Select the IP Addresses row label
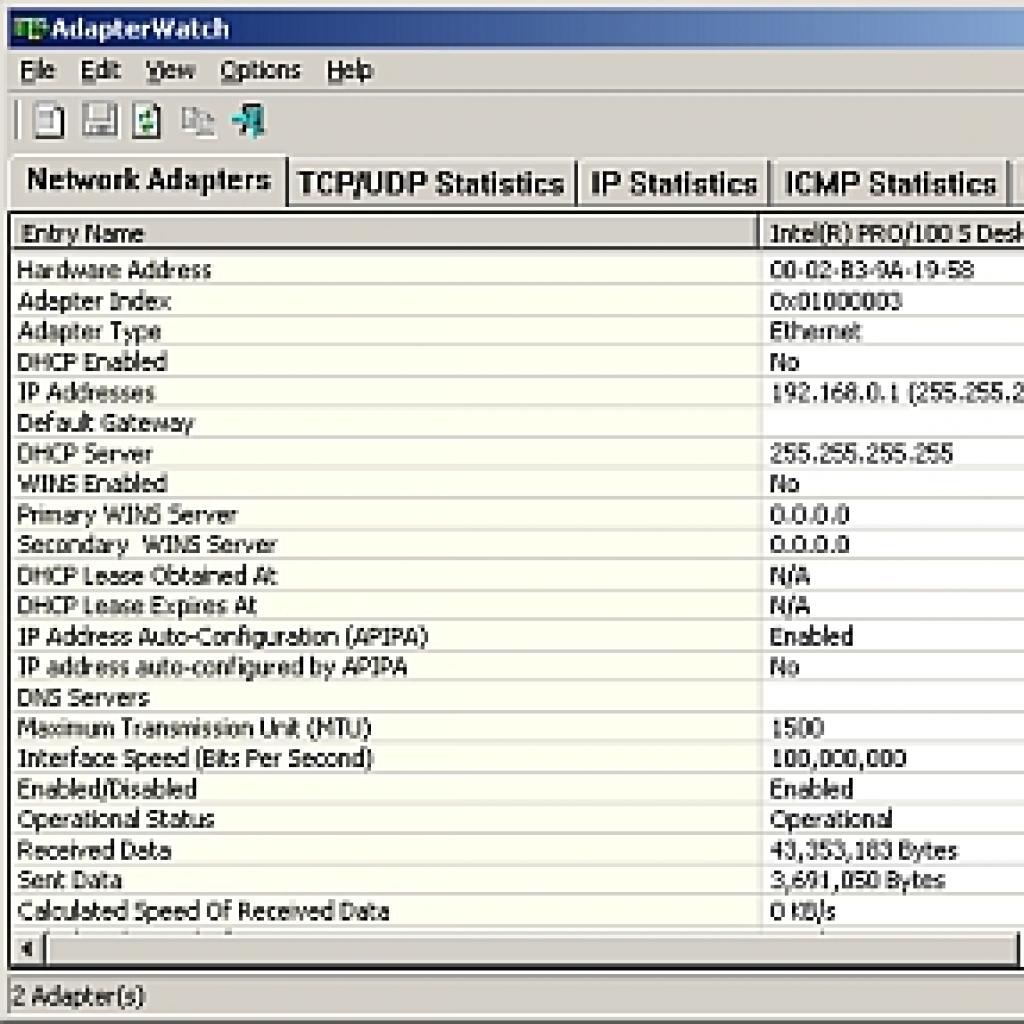Screen dimensions: 1024x1024 [86, 392]
